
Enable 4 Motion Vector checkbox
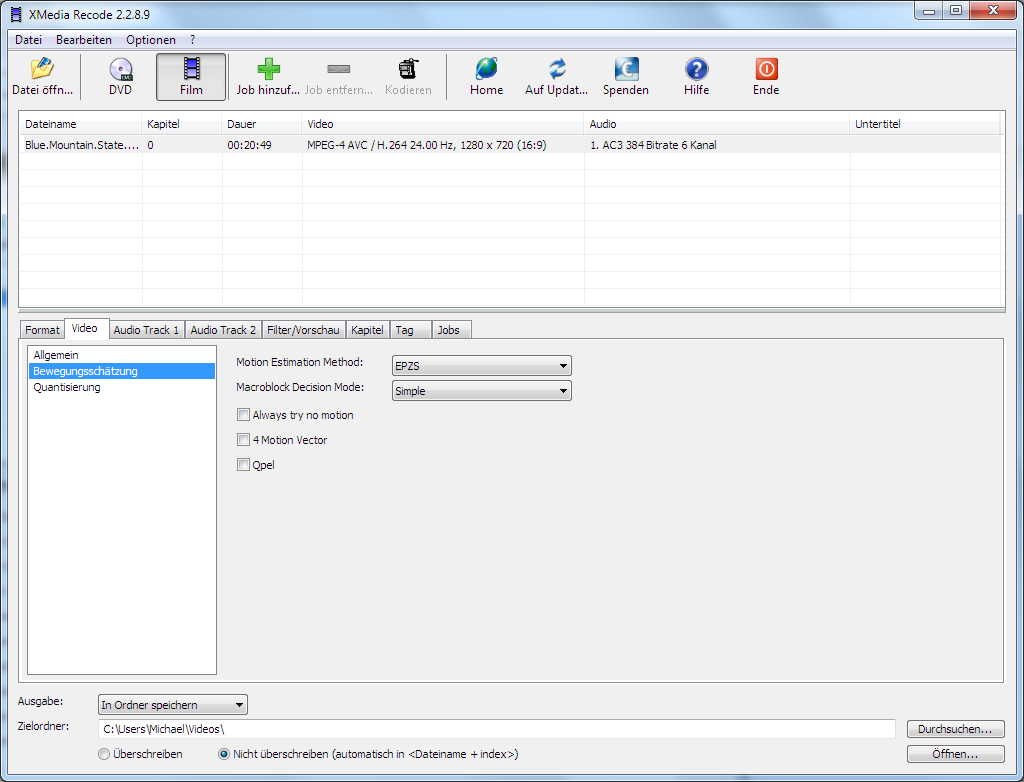click(x=243, y=440)
